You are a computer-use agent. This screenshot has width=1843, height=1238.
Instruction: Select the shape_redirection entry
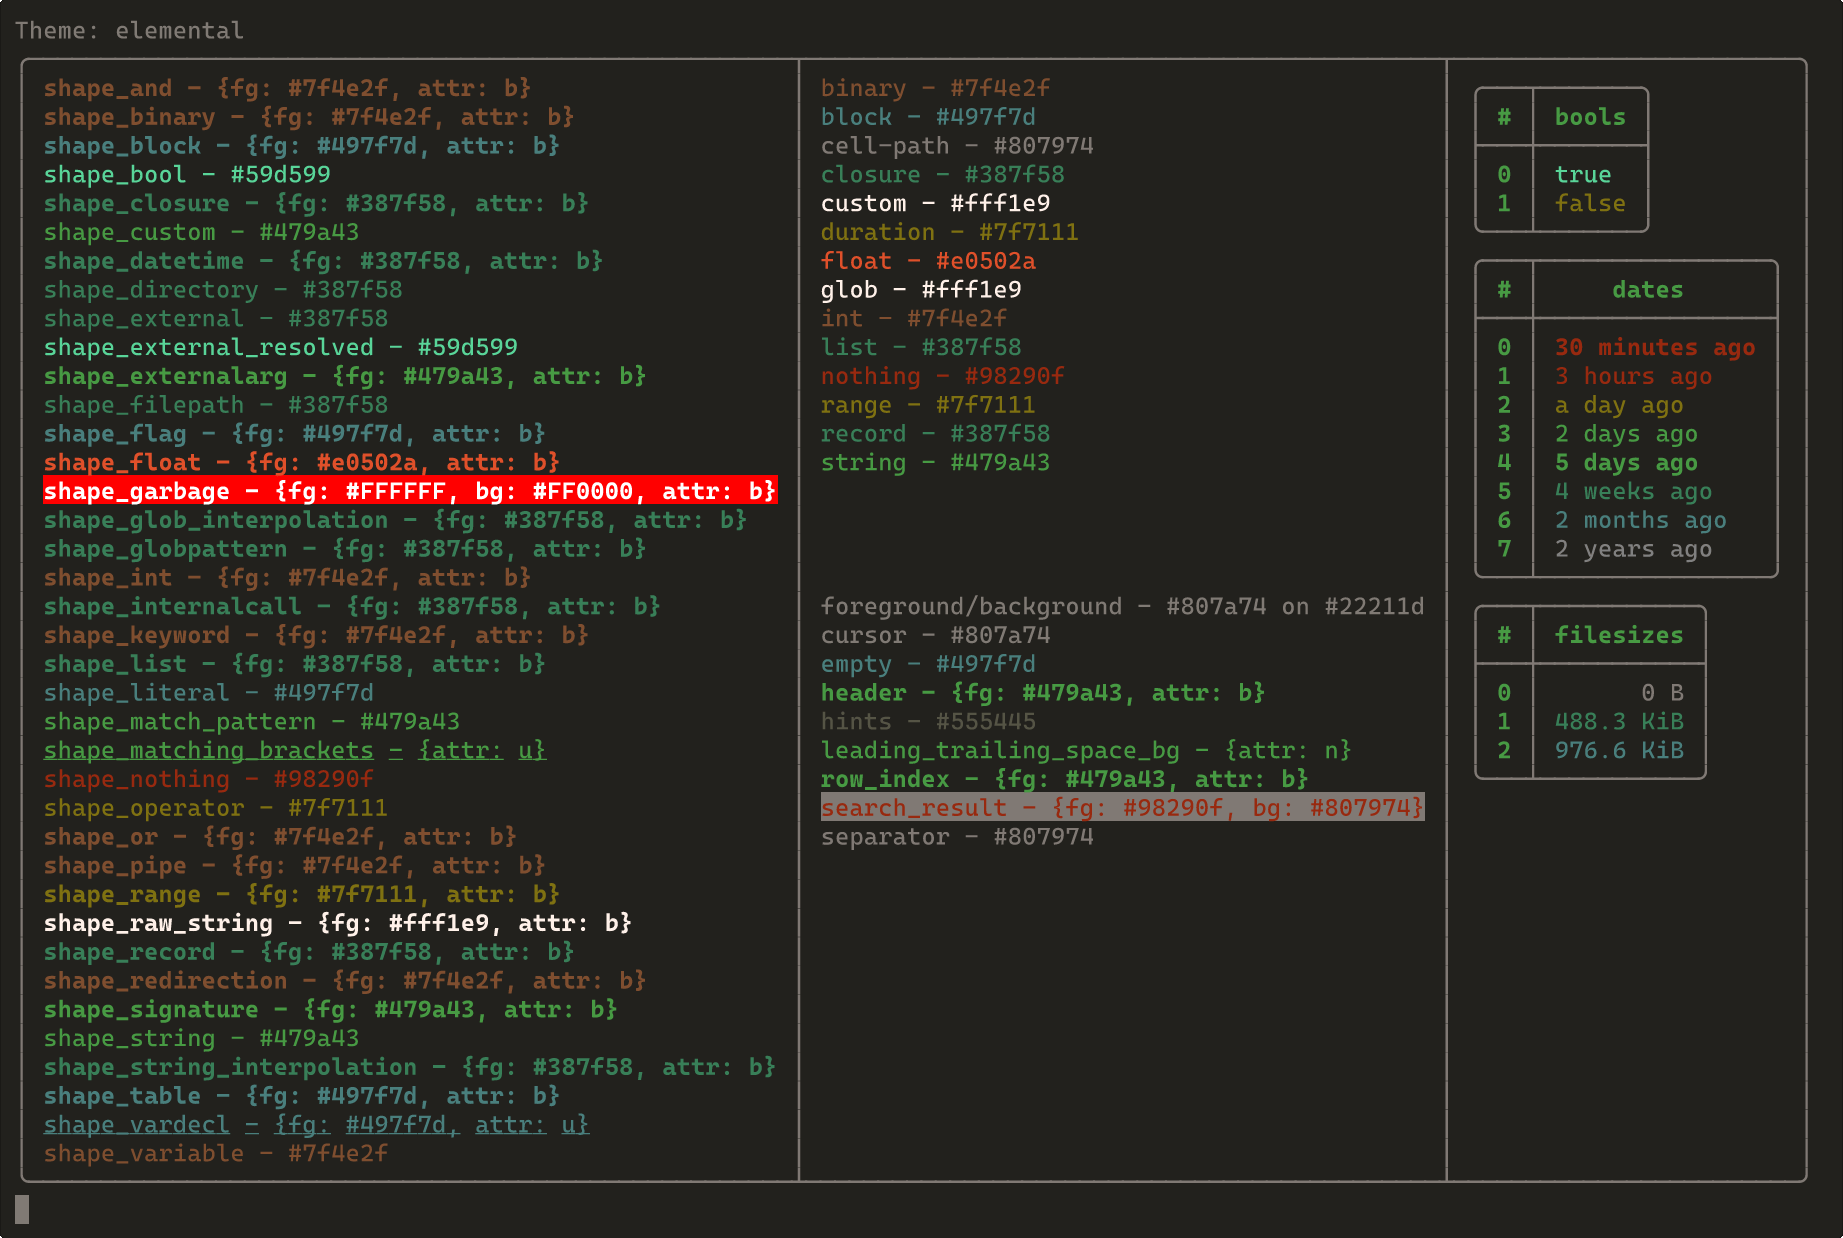[345, 982]
